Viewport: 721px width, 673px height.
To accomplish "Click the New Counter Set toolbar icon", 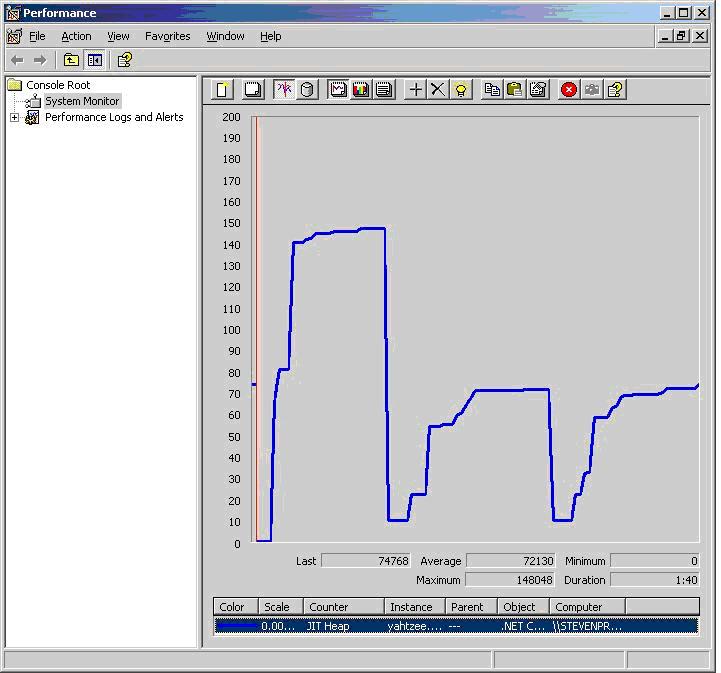I will pyautogui.click(x=223, y=89).
